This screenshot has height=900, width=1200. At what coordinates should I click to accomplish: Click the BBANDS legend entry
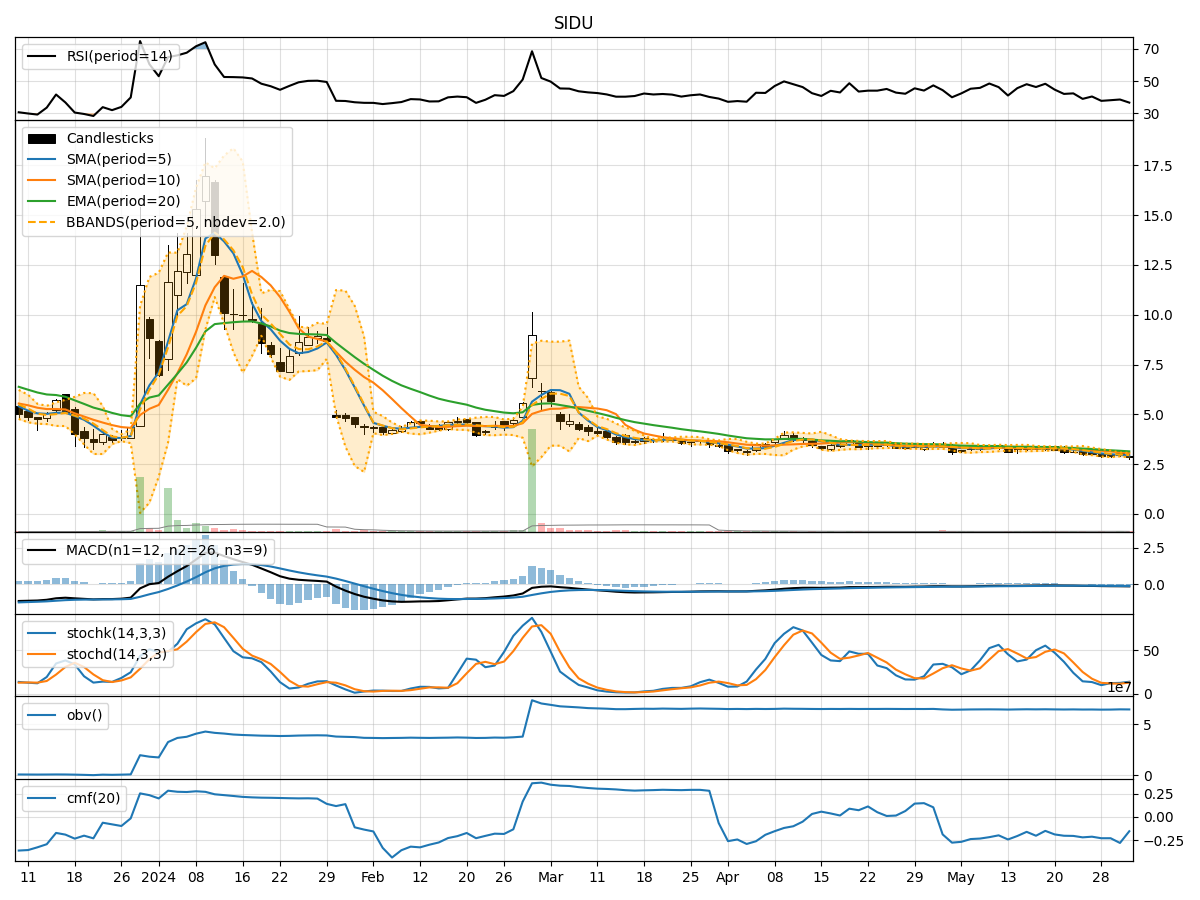175,222
